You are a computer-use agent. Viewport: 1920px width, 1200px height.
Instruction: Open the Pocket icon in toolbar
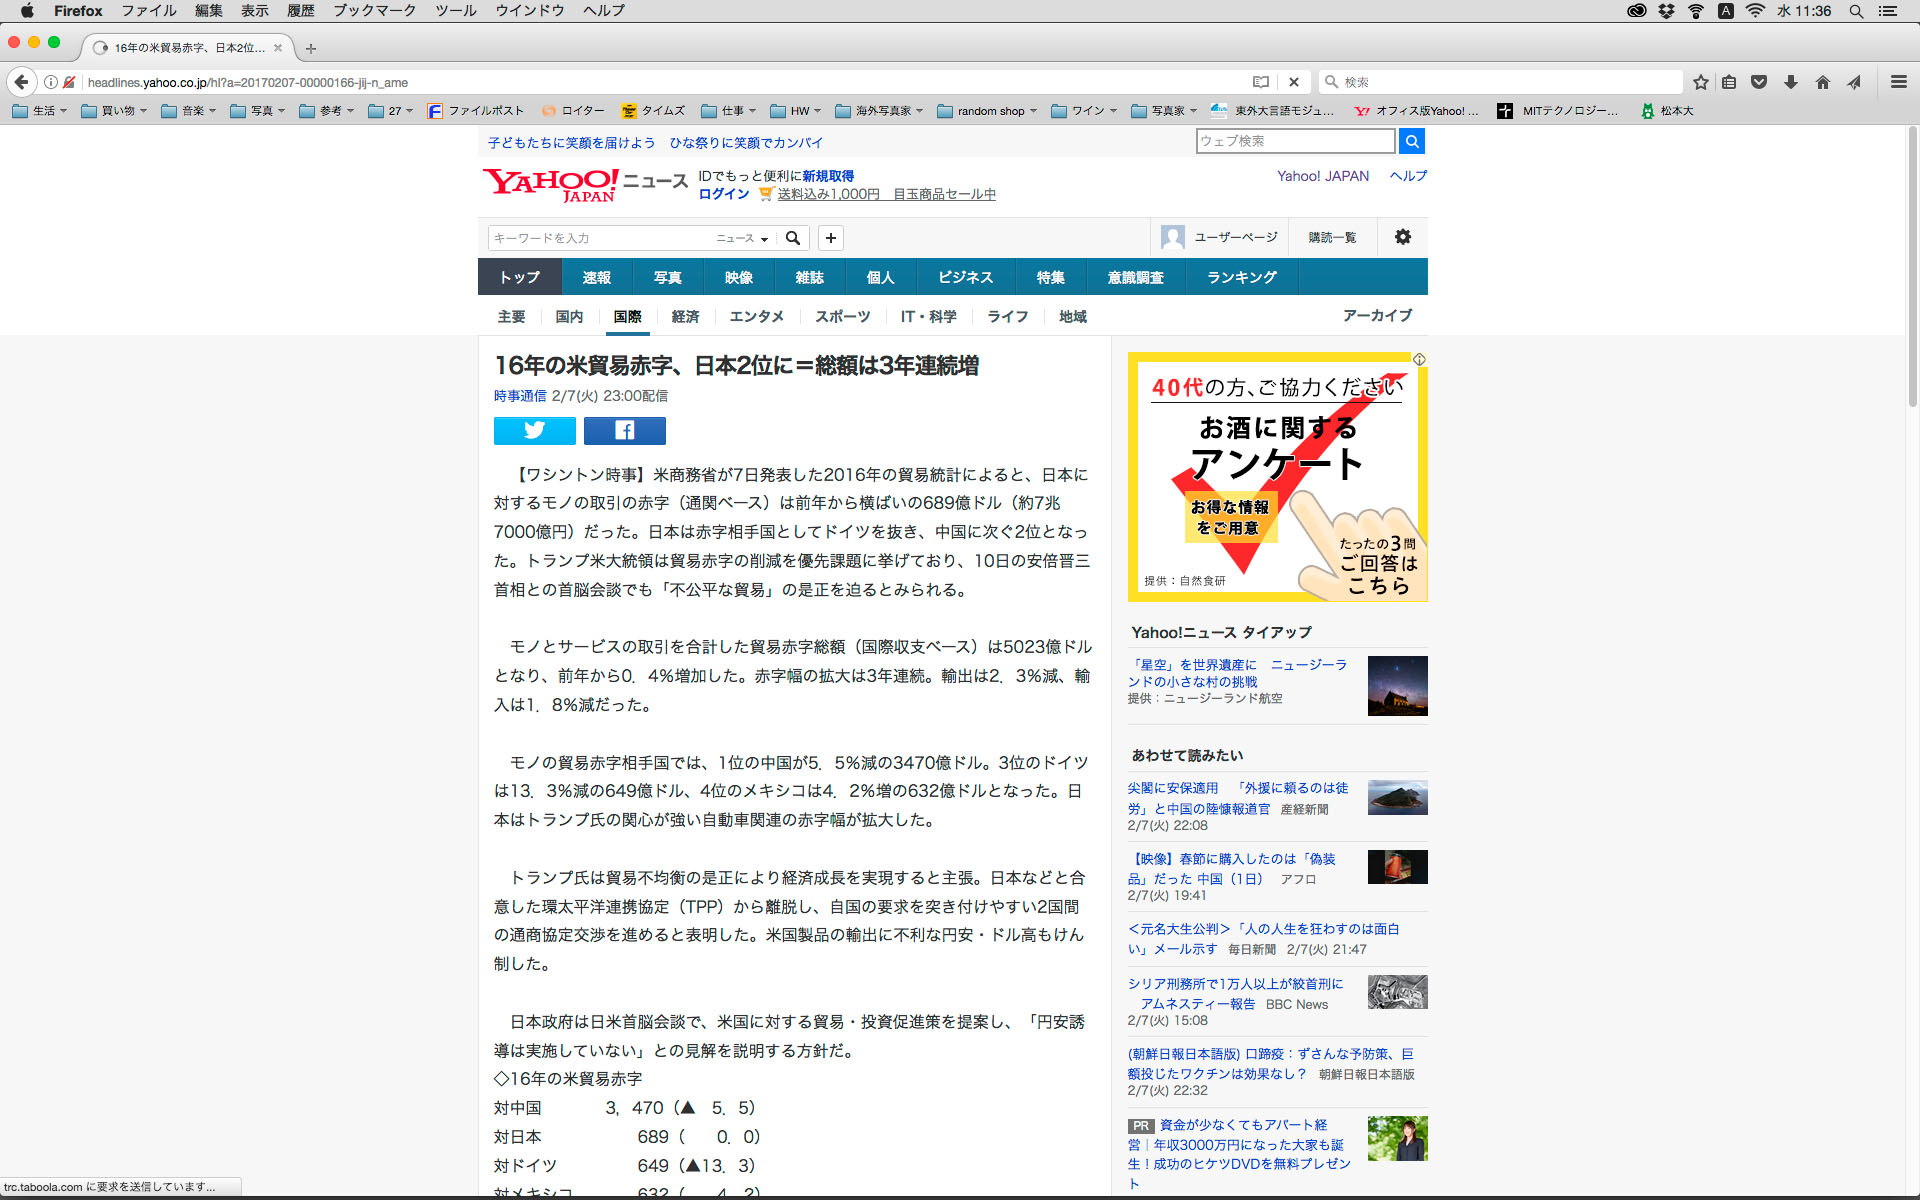point(1758,82)
